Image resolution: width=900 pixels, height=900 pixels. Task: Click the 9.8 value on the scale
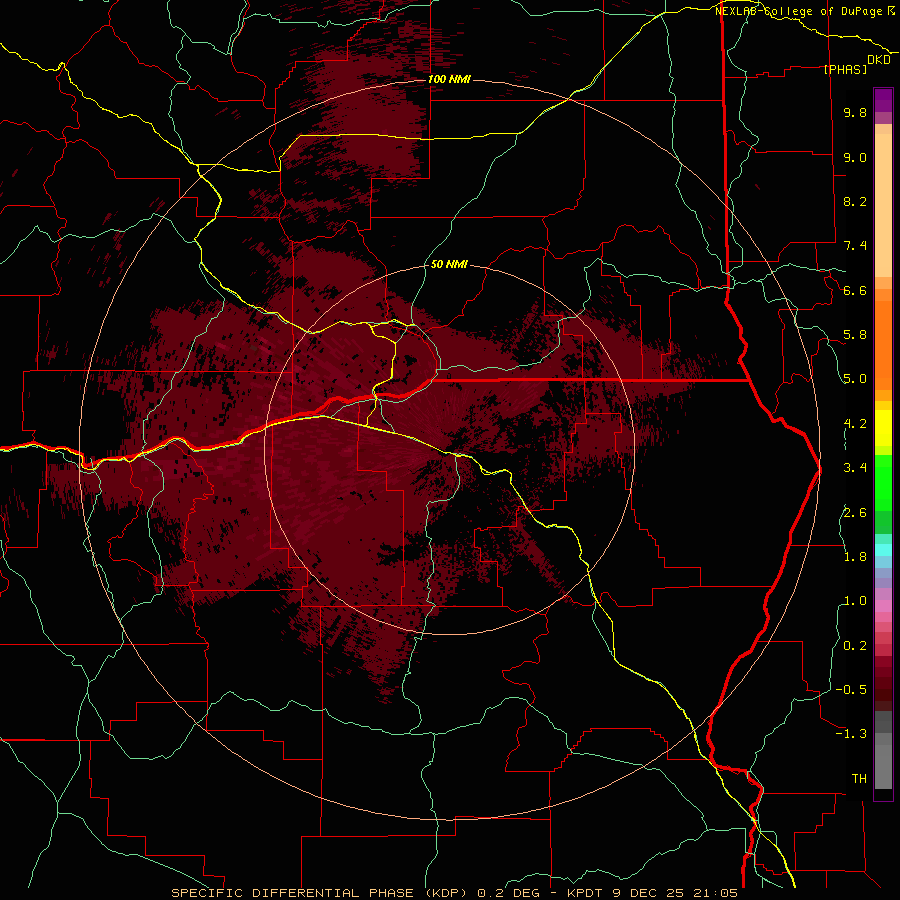(855, 112)
